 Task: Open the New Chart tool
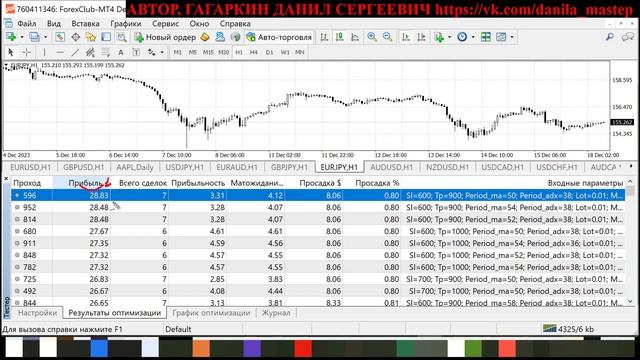click(11, 37)
